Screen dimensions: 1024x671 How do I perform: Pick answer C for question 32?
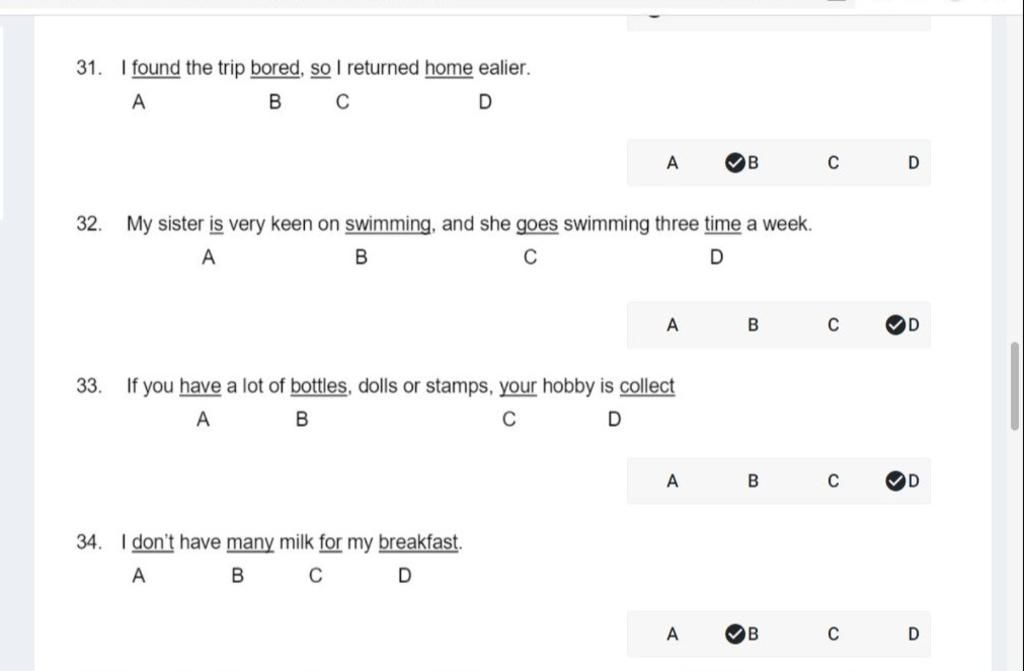(x=833, y=325)
